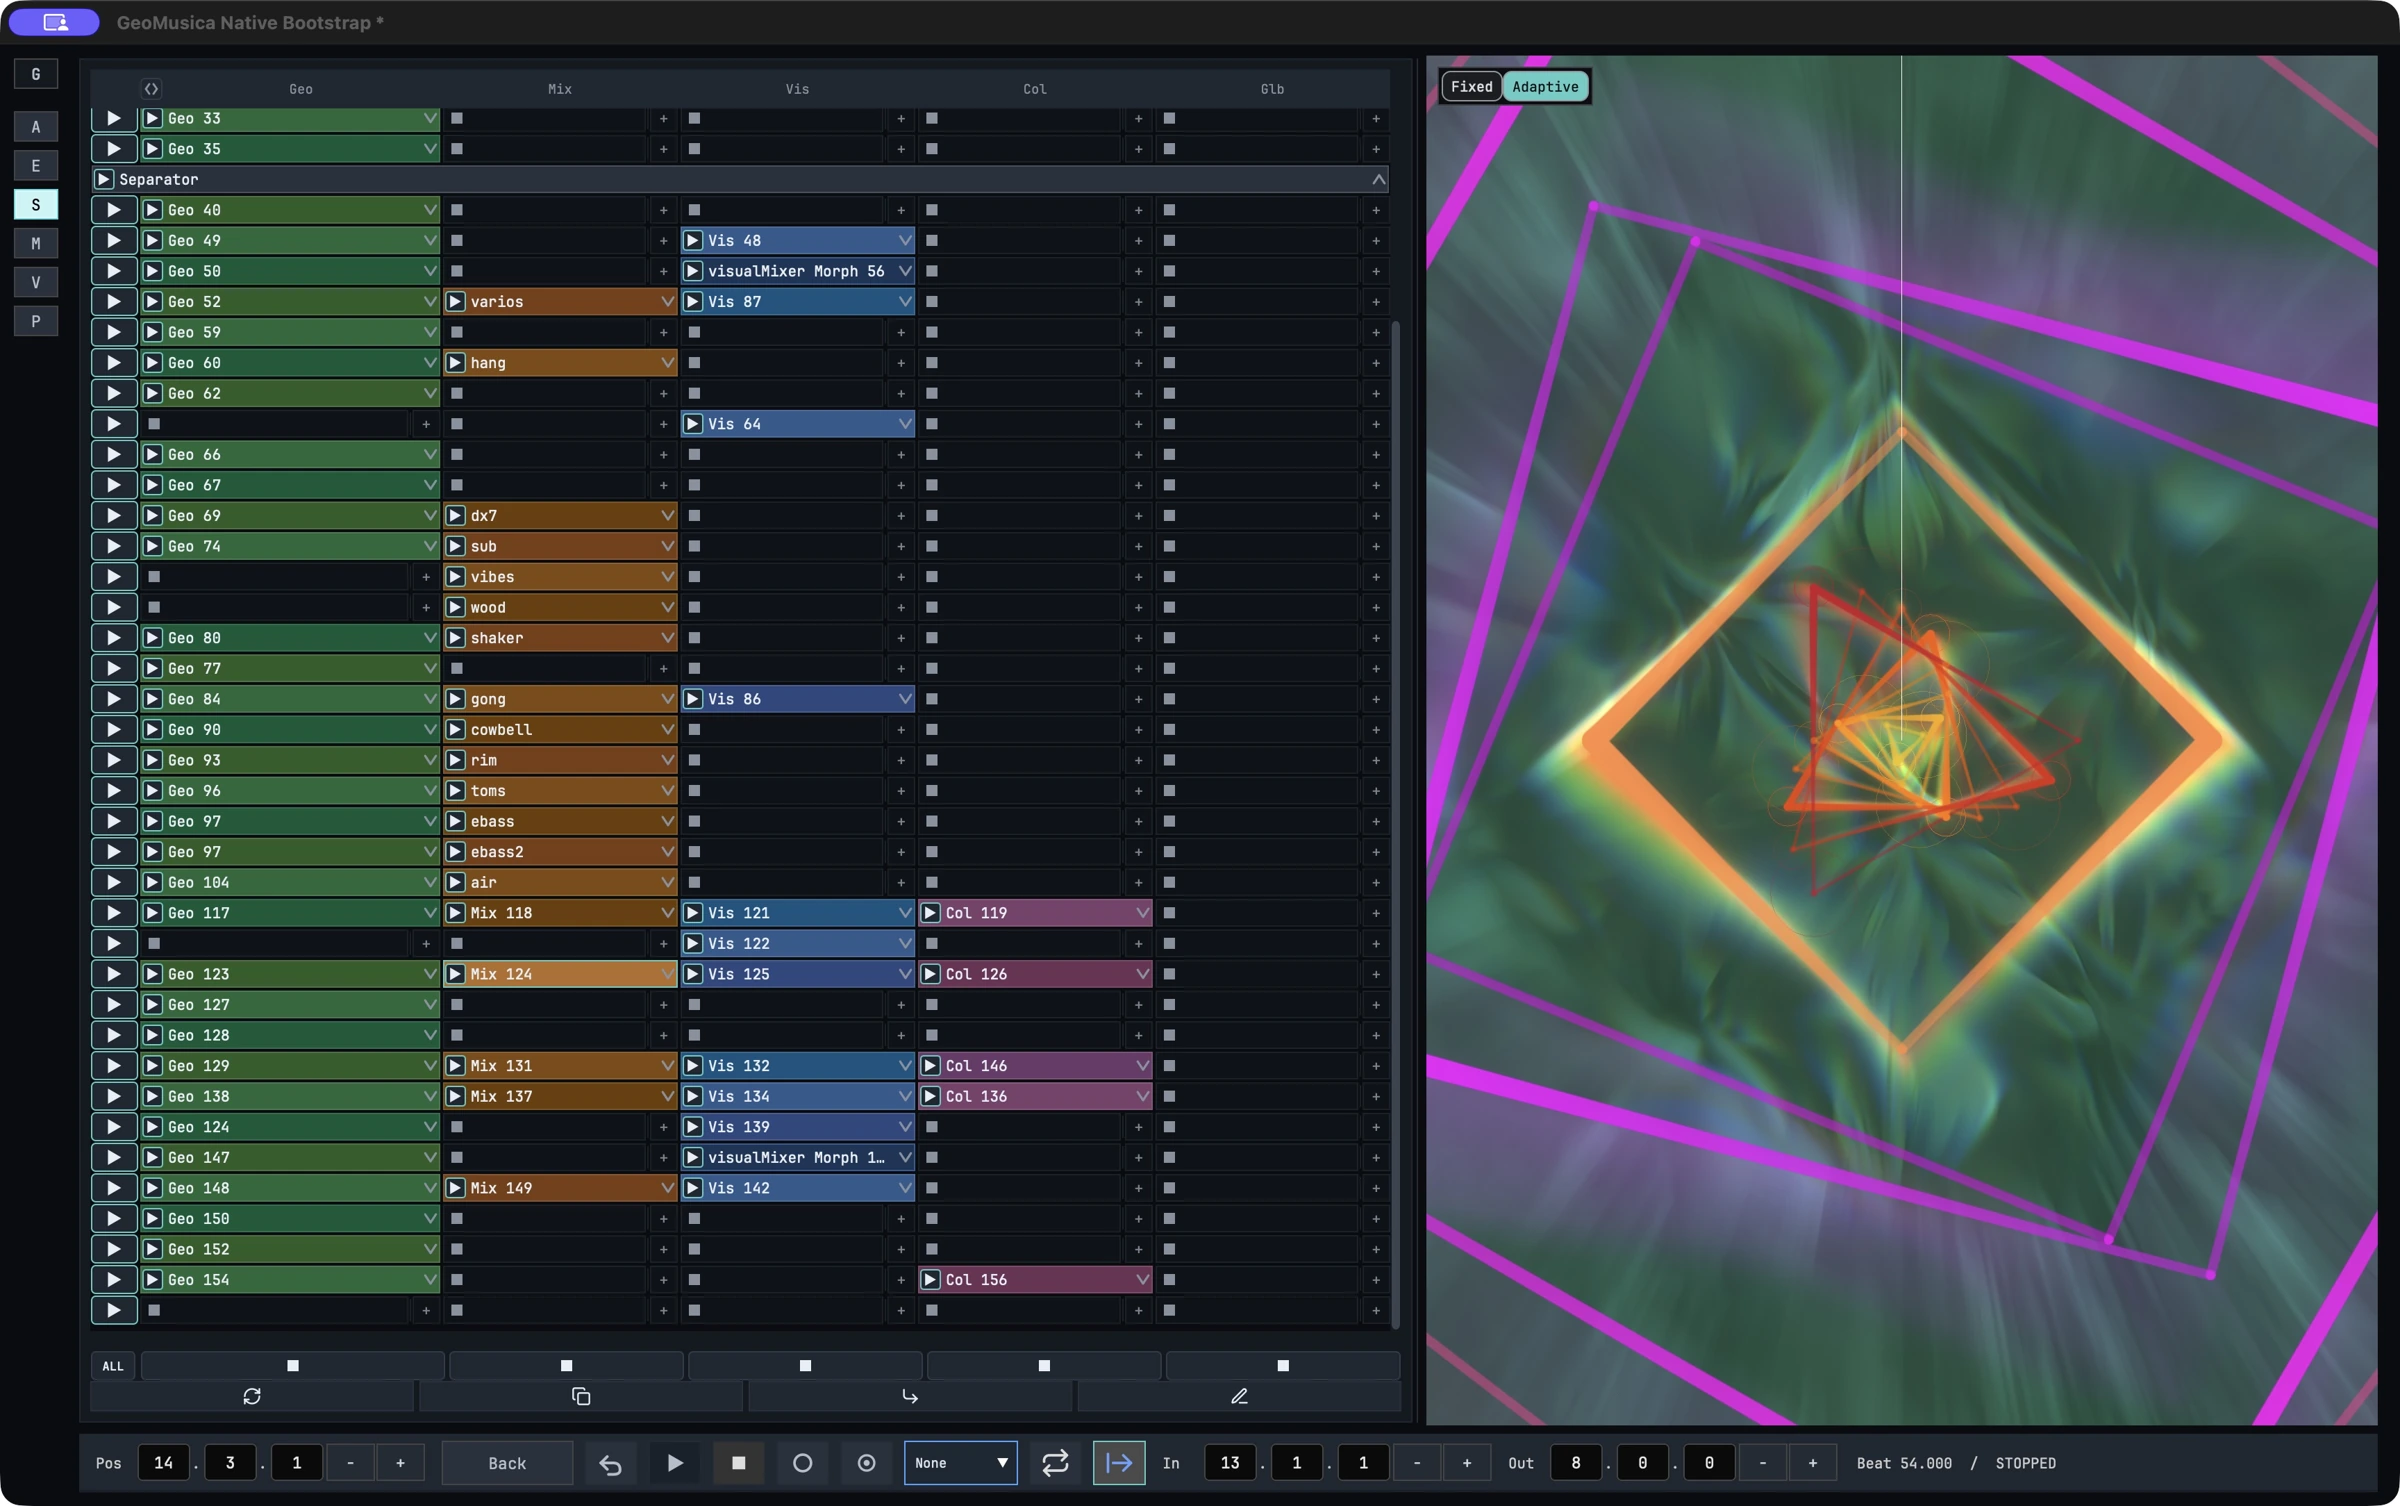Collapse the Separator section chevron
Screen dimensions: 2400x1506
click(x=1378, y=180)
